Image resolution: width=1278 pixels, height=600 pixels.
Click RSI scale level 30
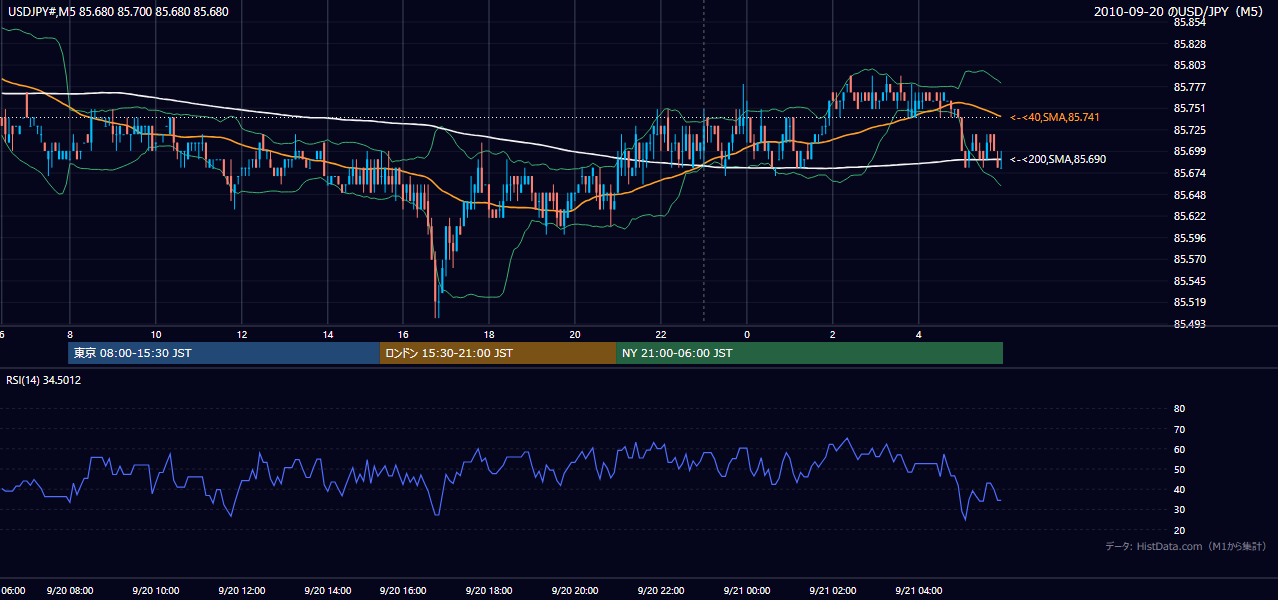pos(1179,509)
